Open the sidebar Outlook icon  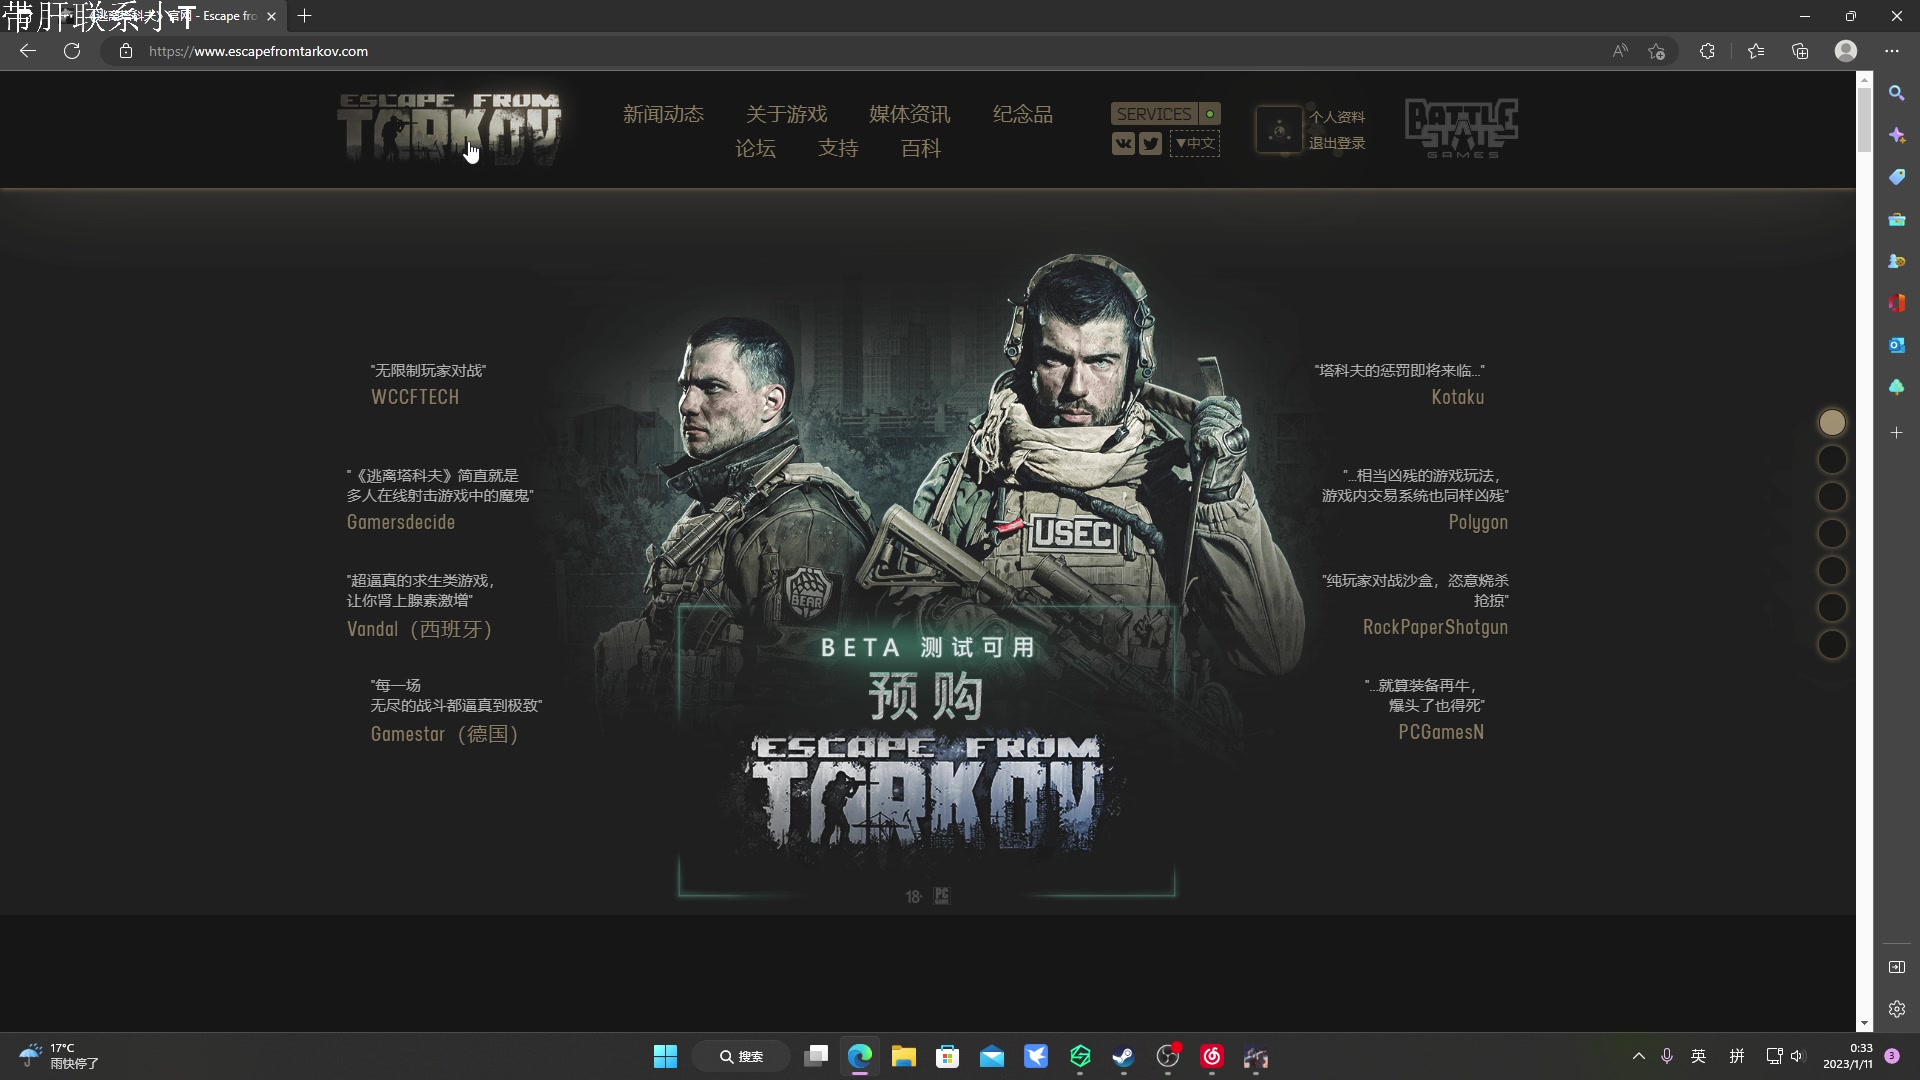[x=1897, y=345]
